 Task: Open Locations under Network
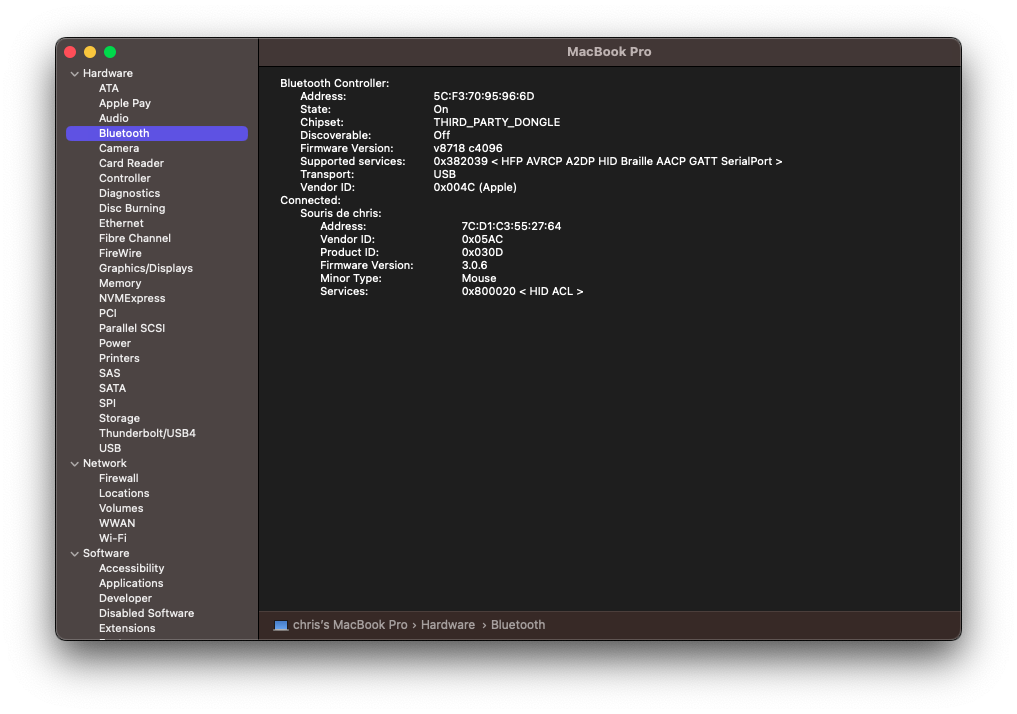click(x=124, y=493)
